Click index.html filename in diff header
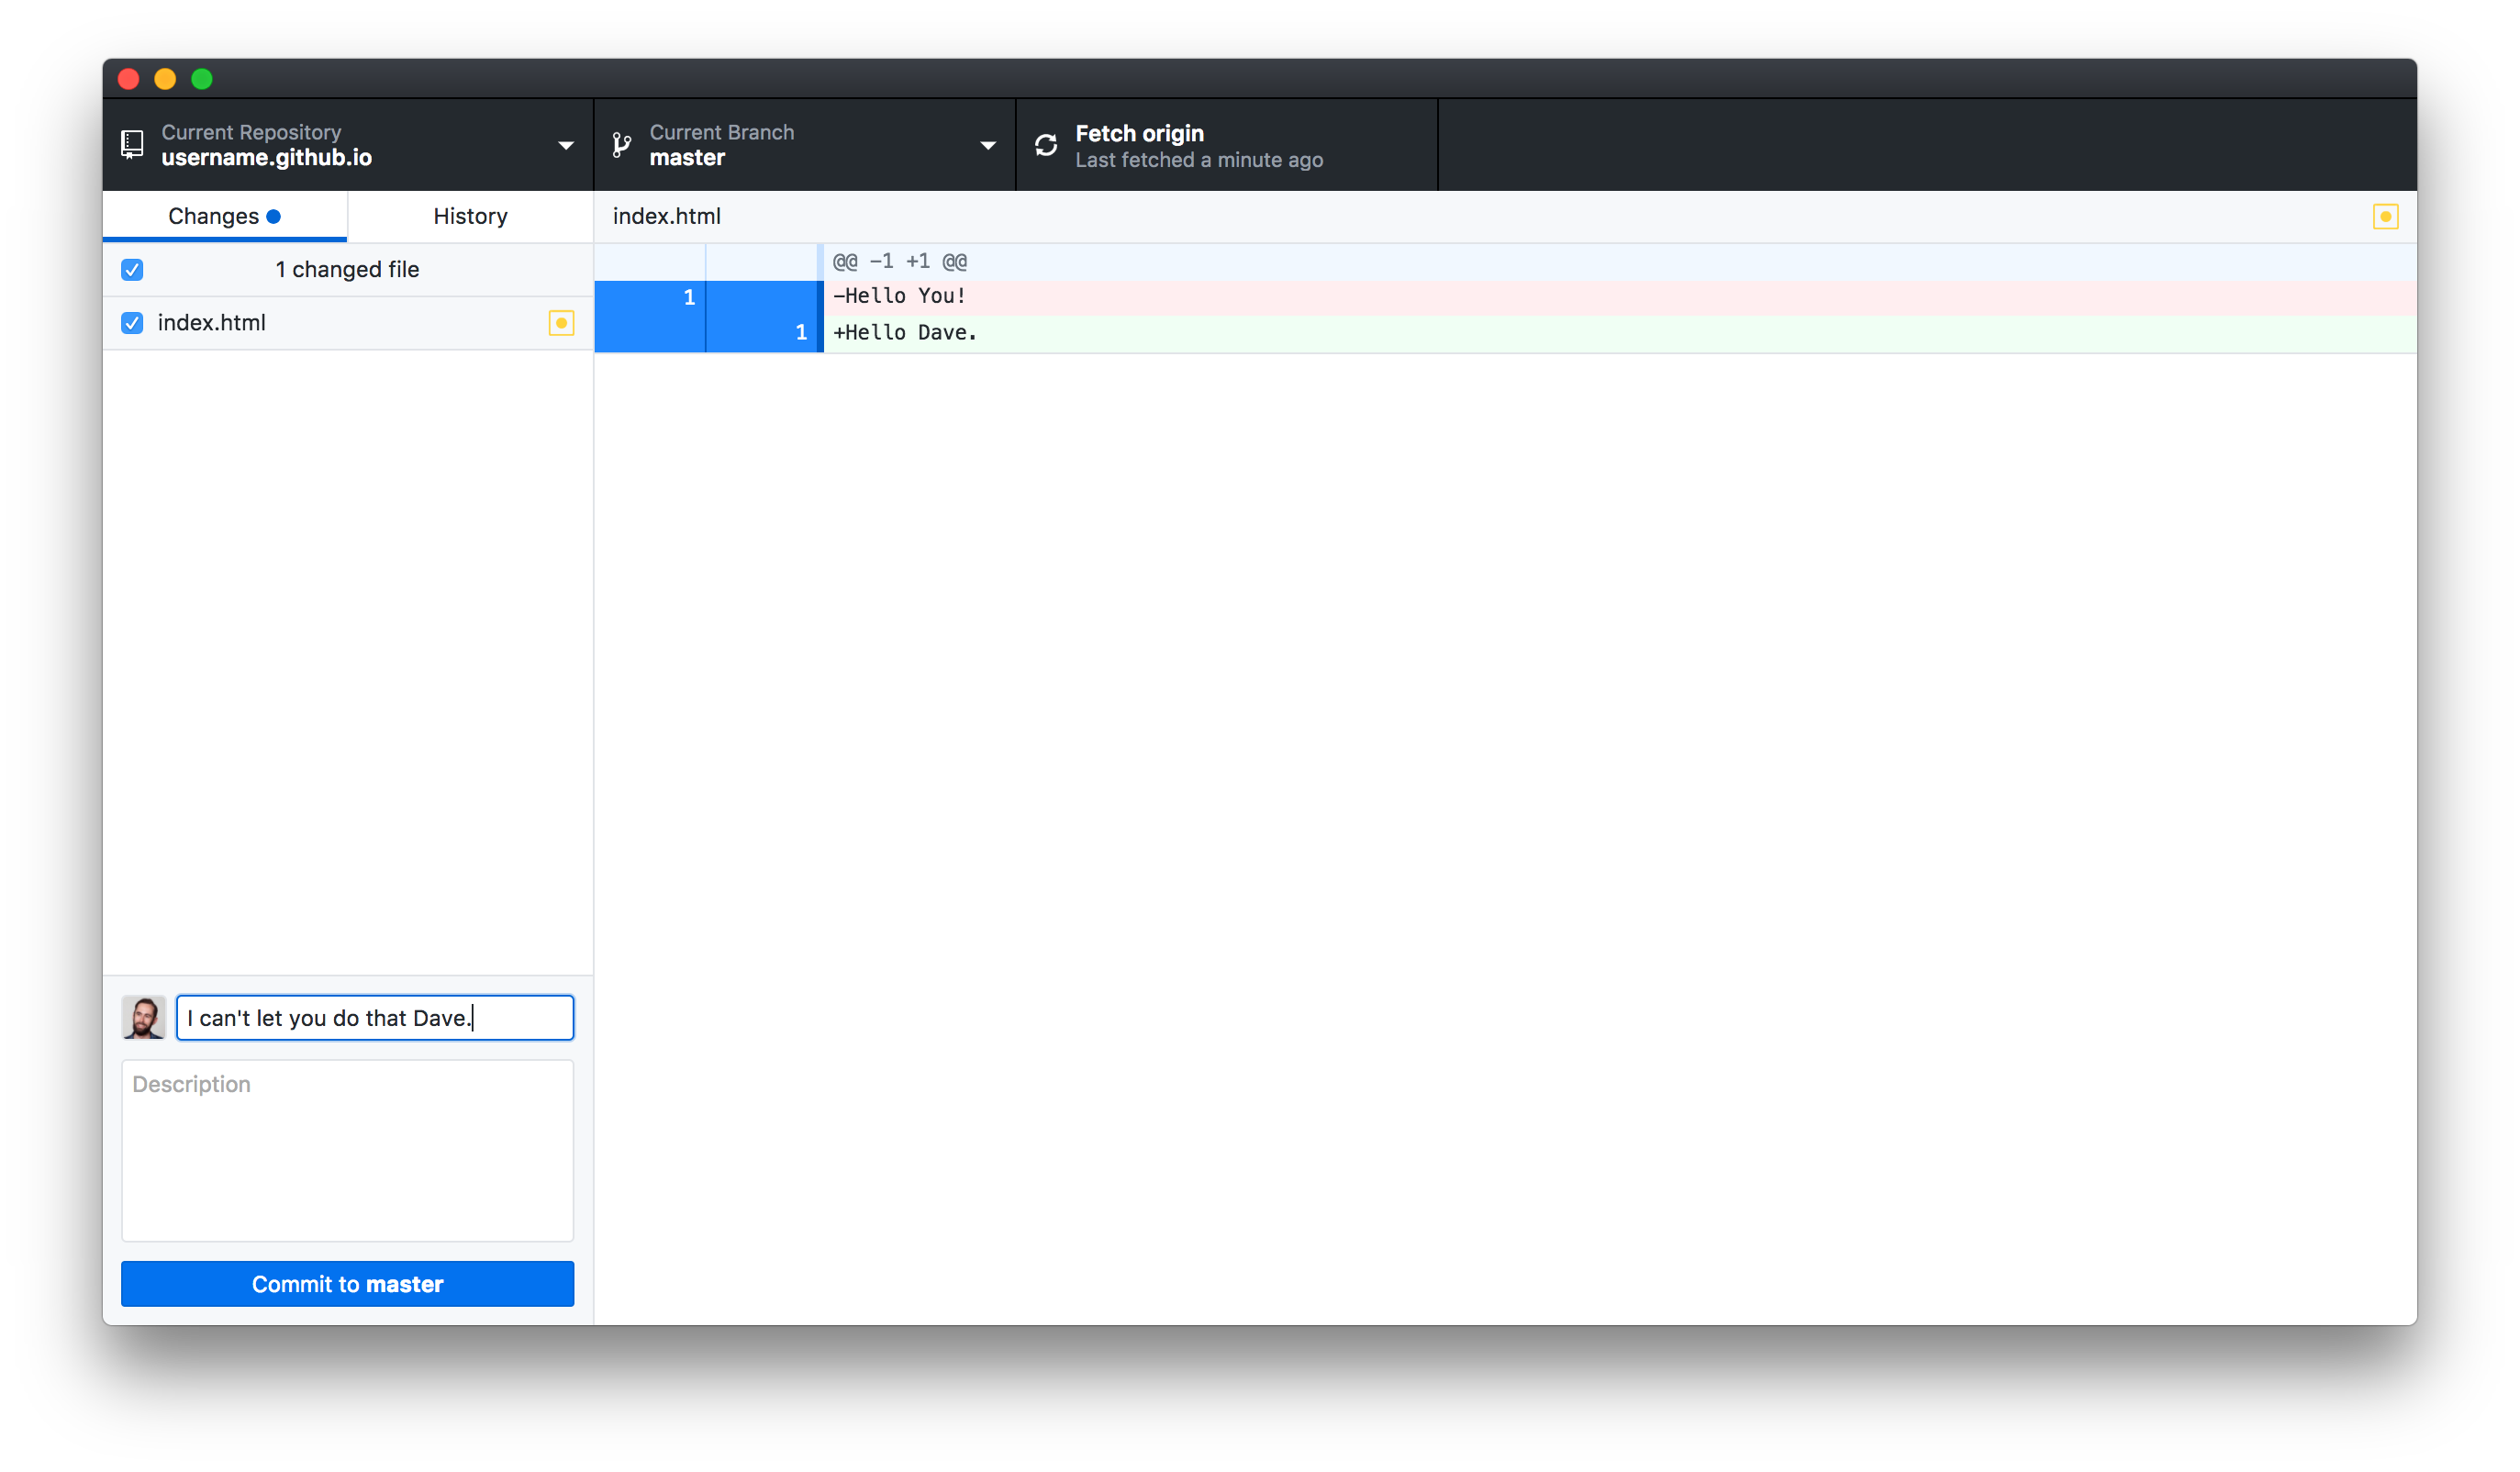The width and height of the screenshot is (2520, 1472). click(x=667, y=216)
